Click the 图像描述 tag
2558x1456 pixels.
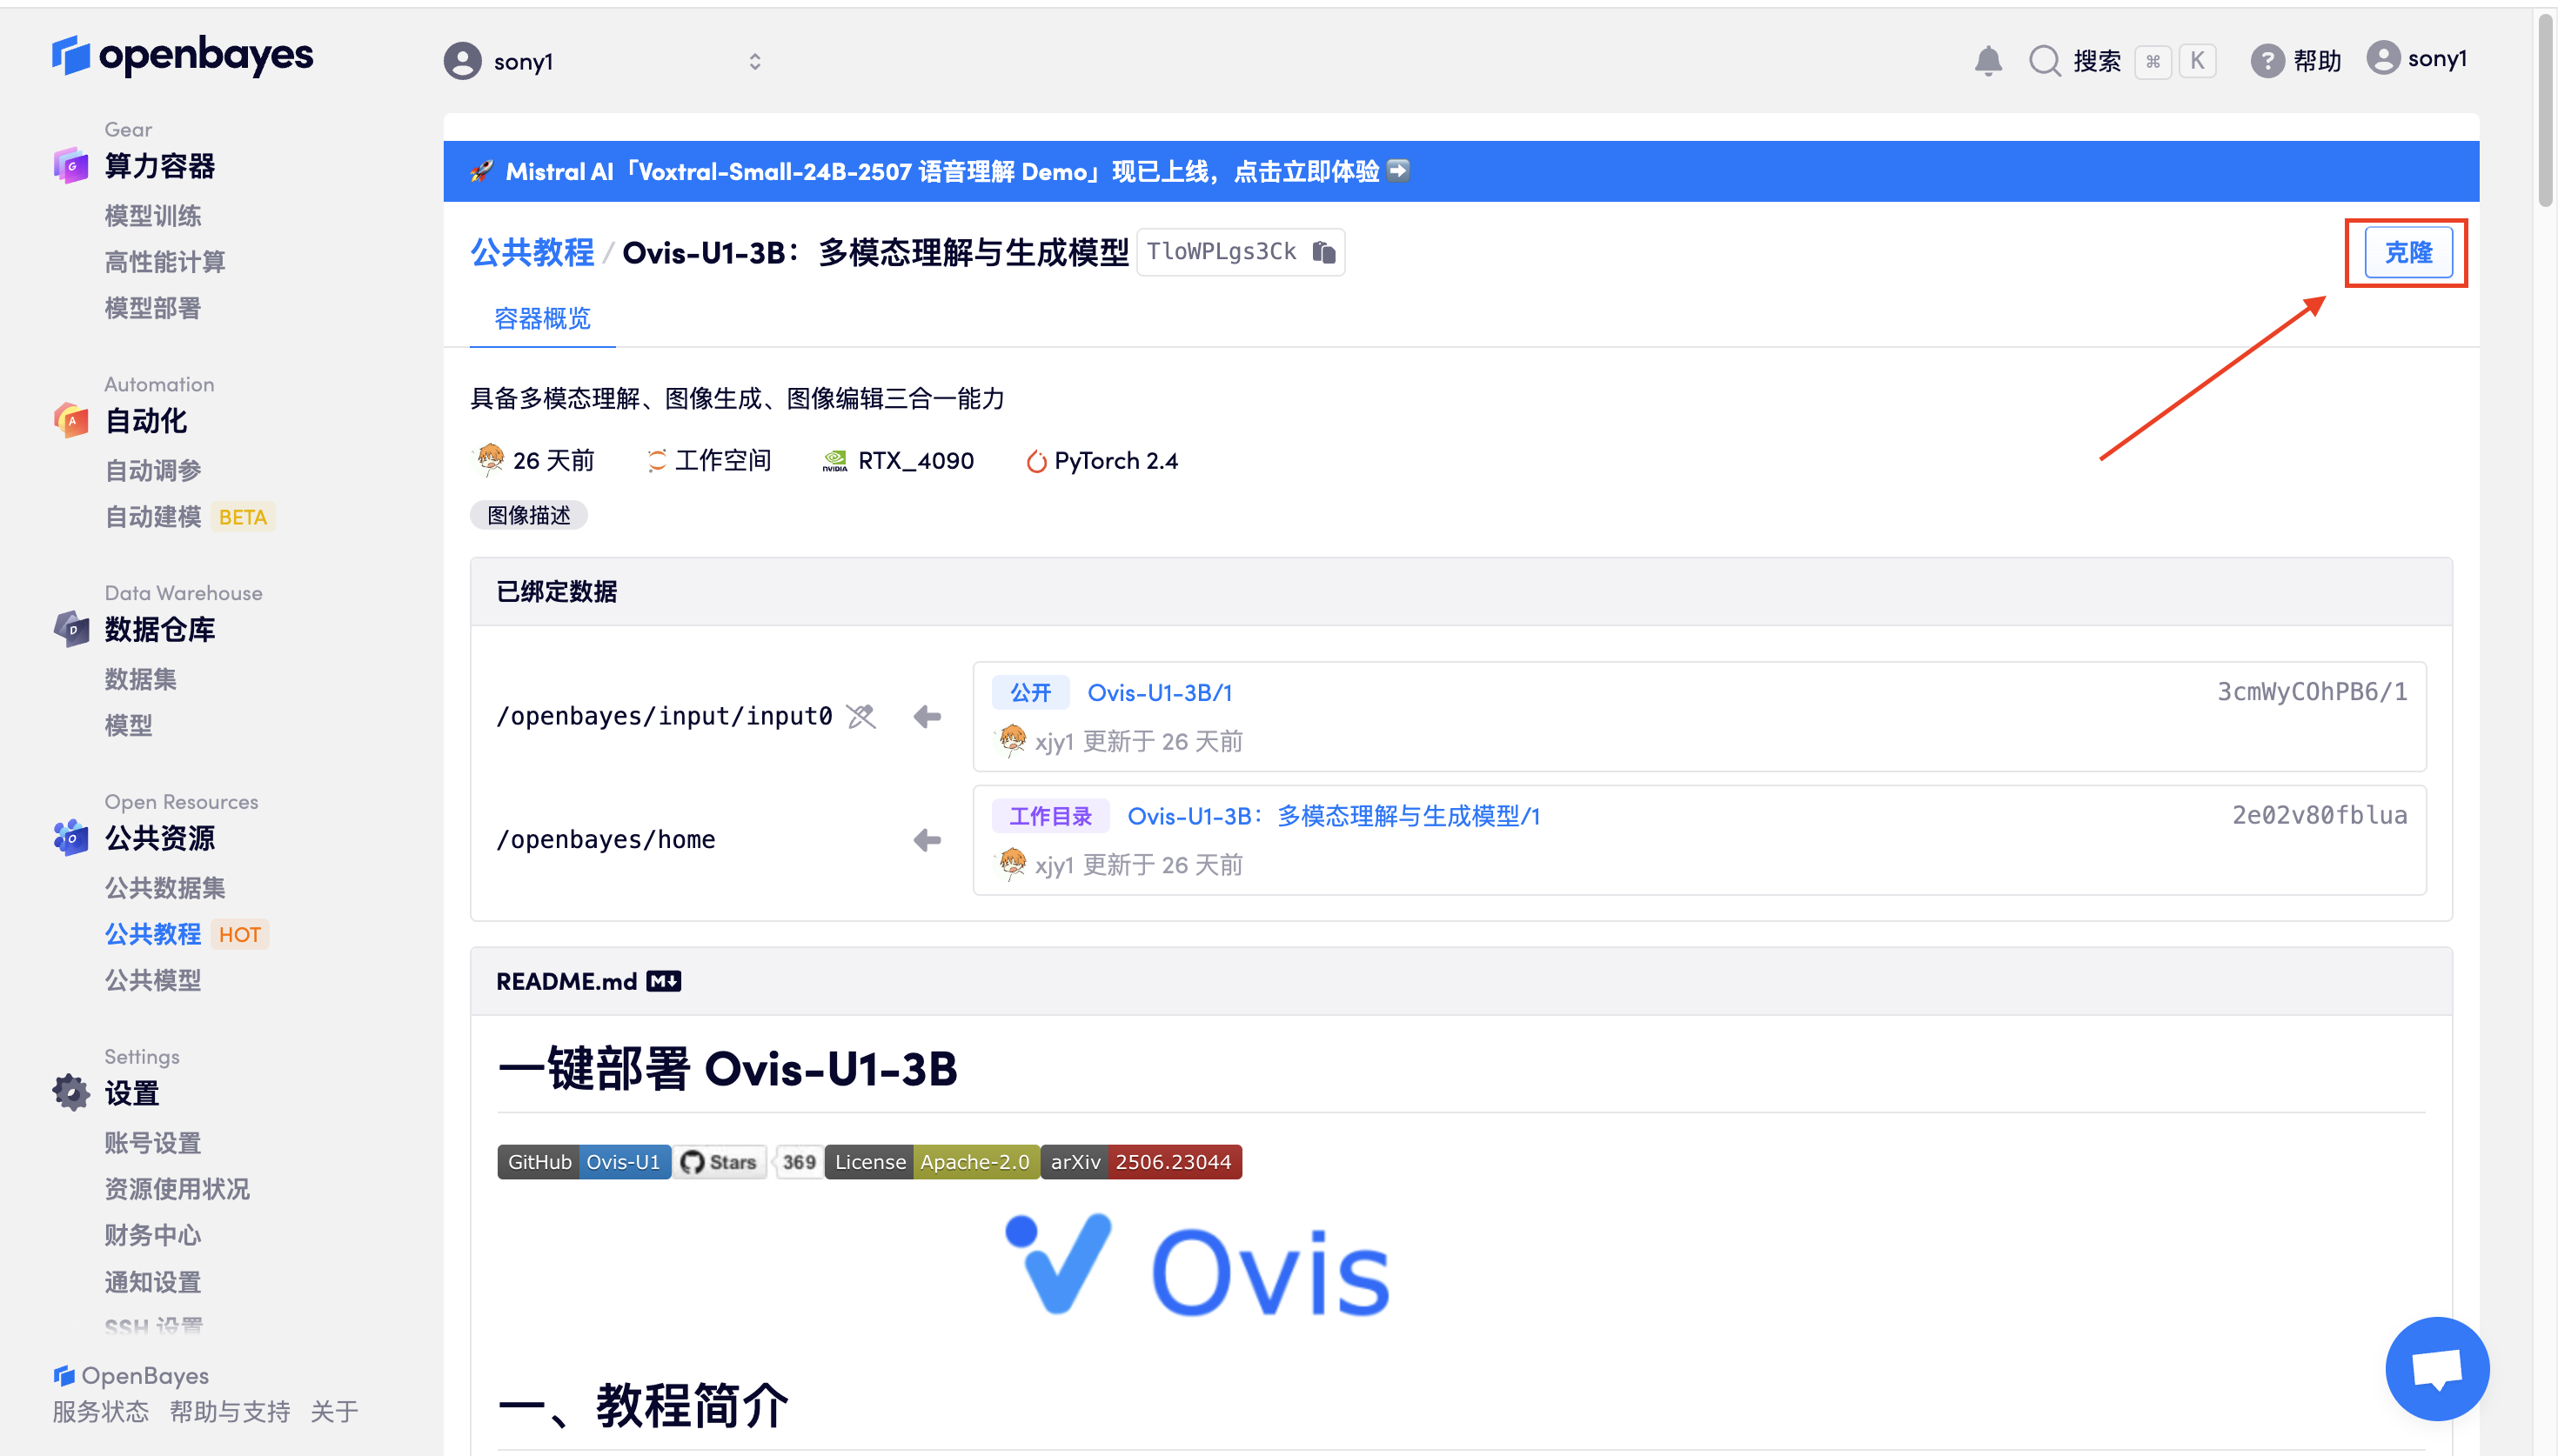pyautogui.click(x=529, y=515)
